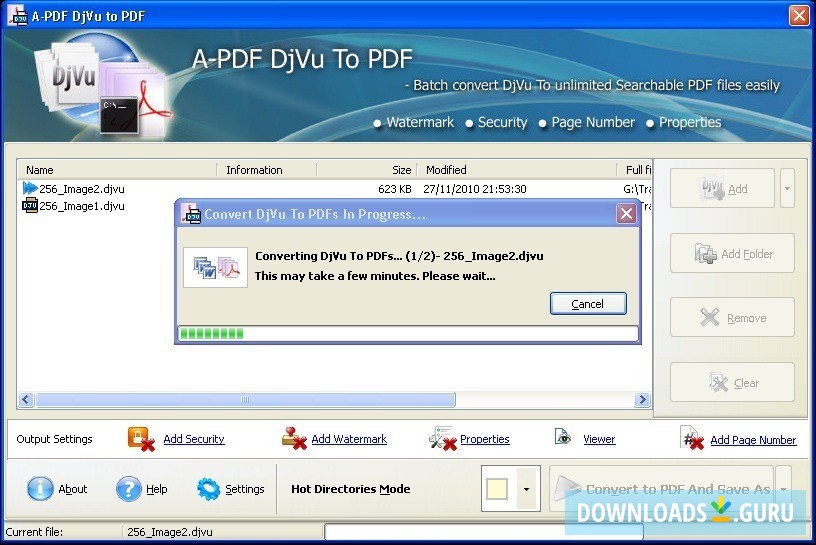Click the Add Security lock icon
The image size is (816, 545).
(x=141, y=439)
